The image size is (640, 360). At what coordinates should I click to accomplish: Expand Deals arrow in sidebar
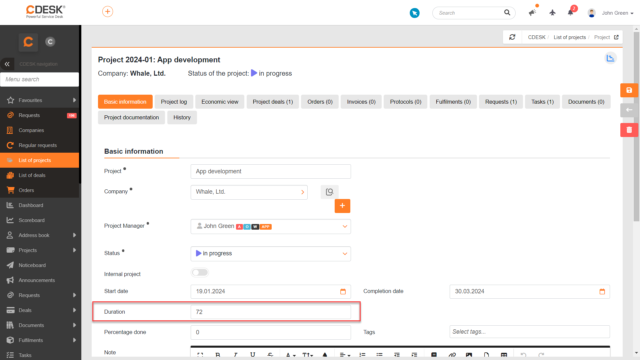(x=74, y=310)
